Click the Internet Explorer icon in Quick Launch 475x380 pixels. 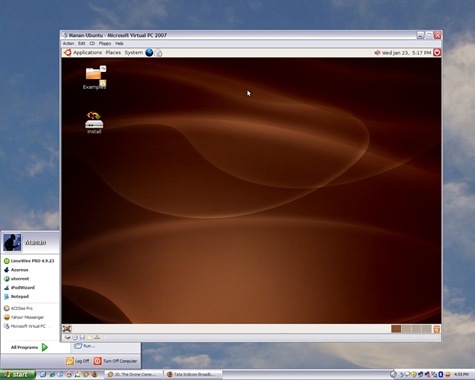point(52,375)
